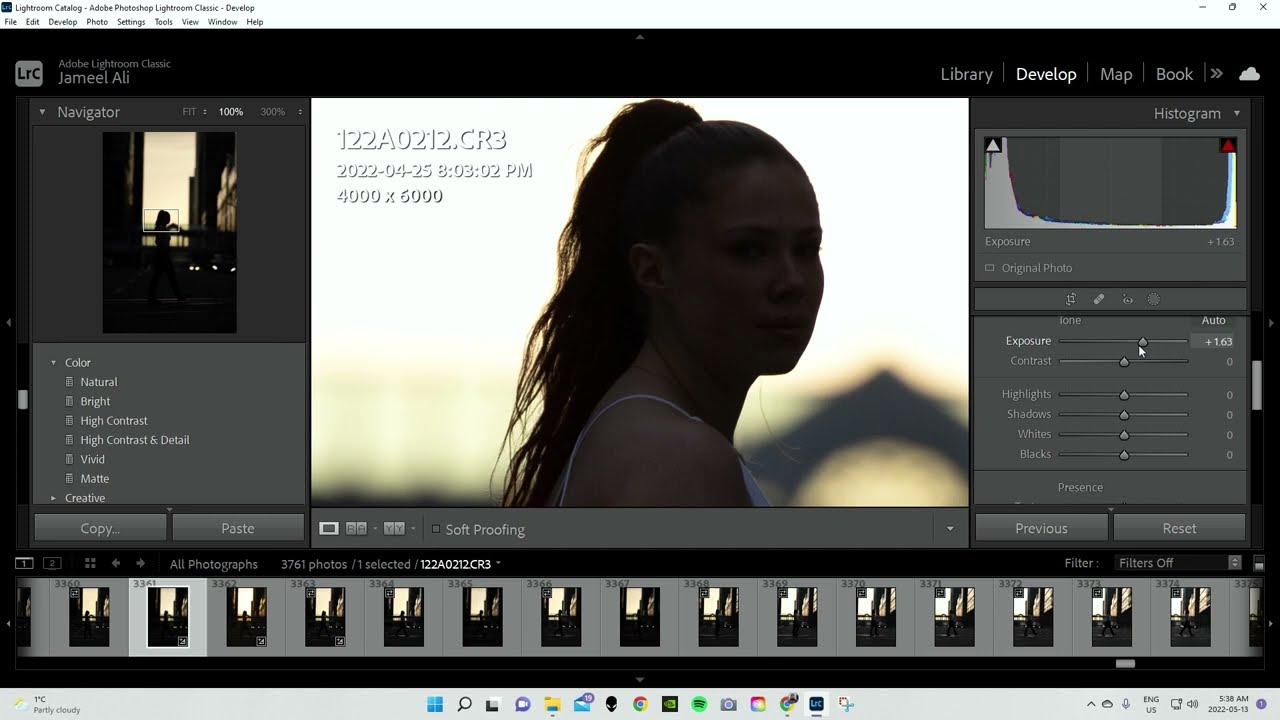The height and width of the screenshot is (720, 1280).
Task: Collapse the Histogram panel
Action: coord(1237,113)
